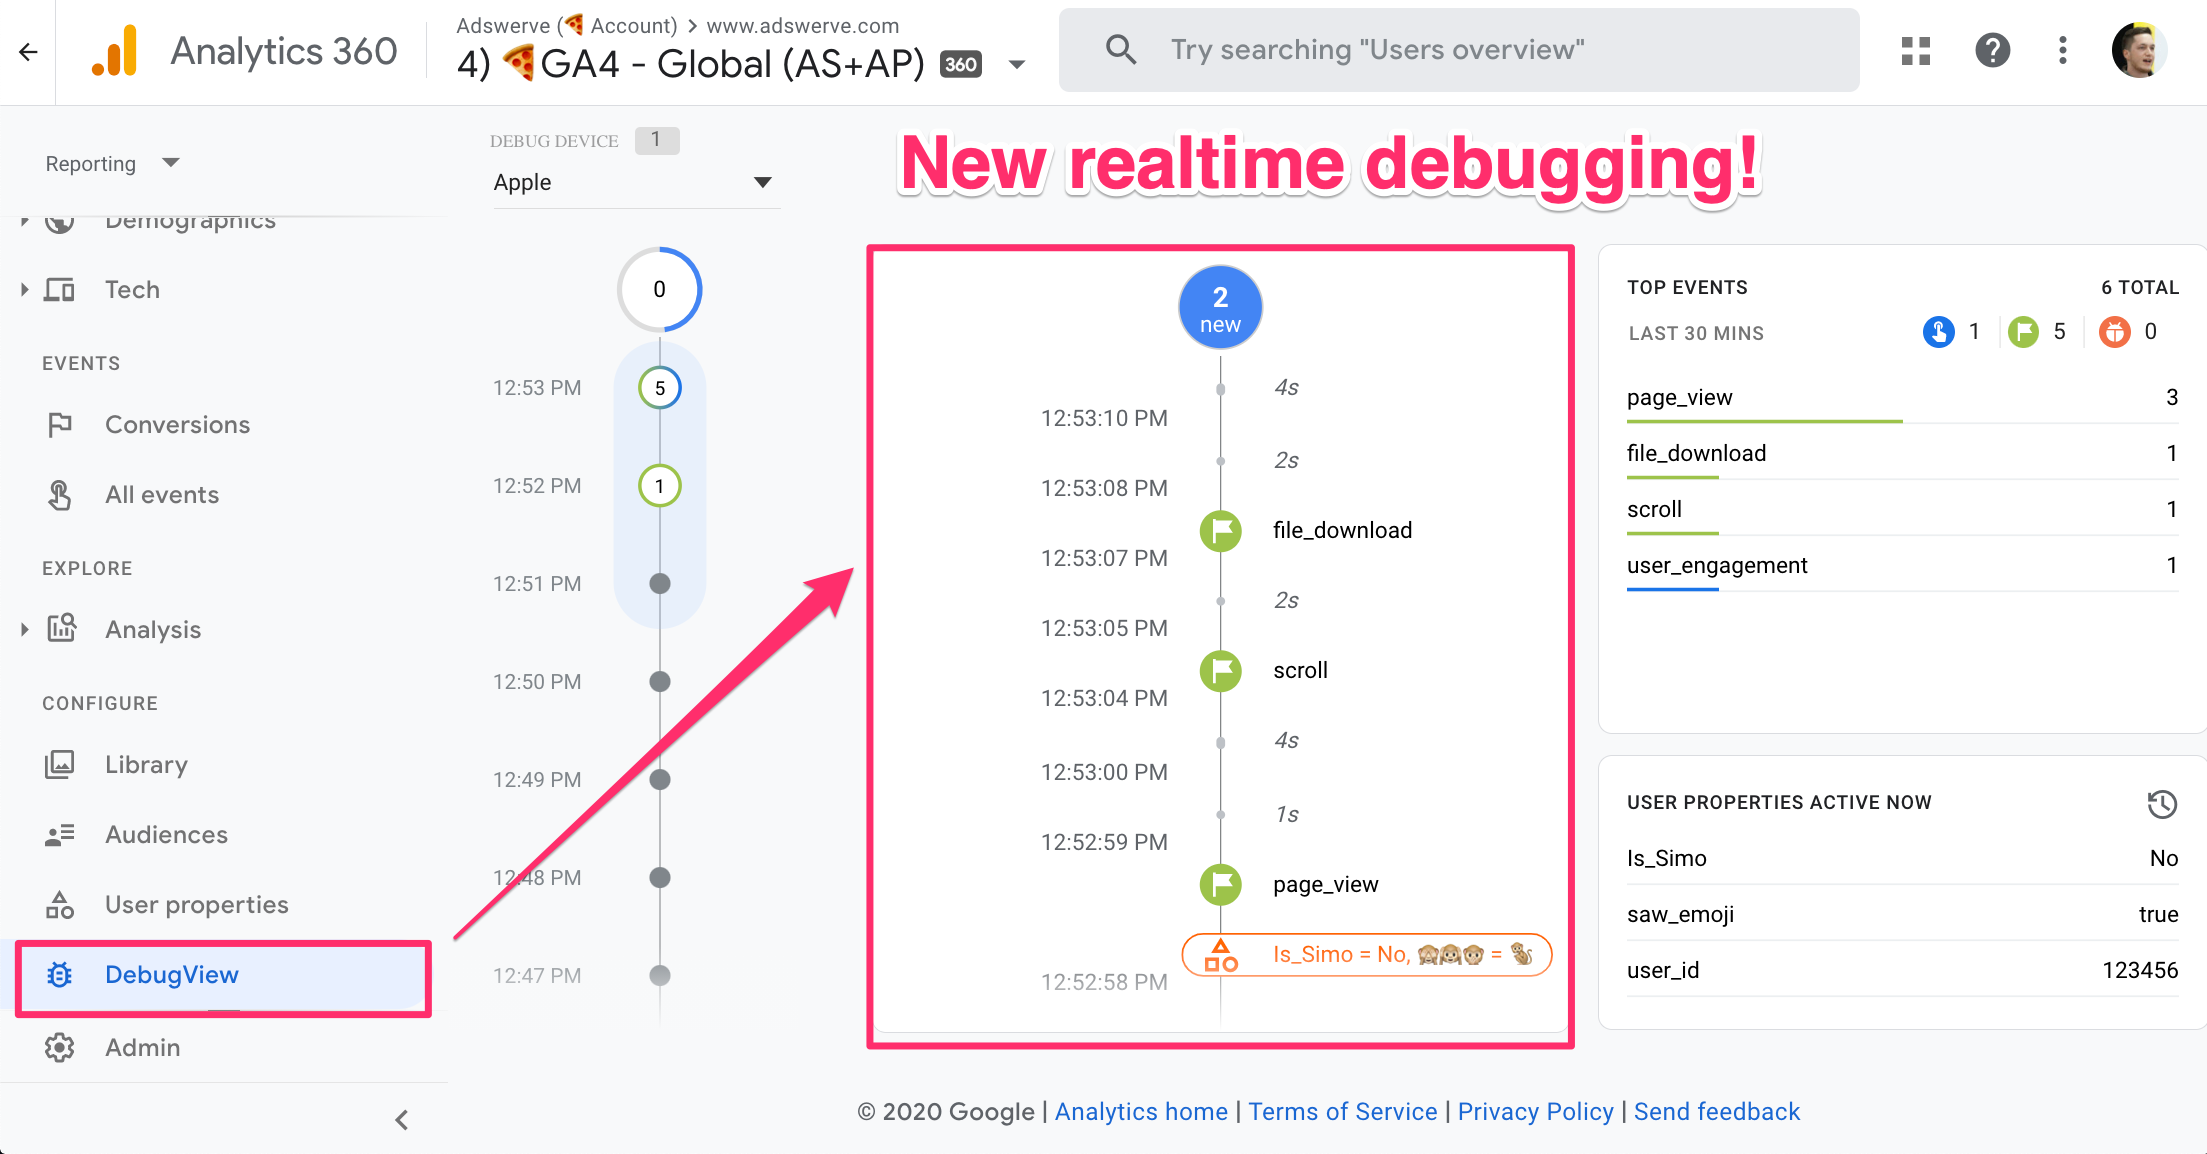
Task: Open the Apple debug device dropdown
Action: coord(635,182)
